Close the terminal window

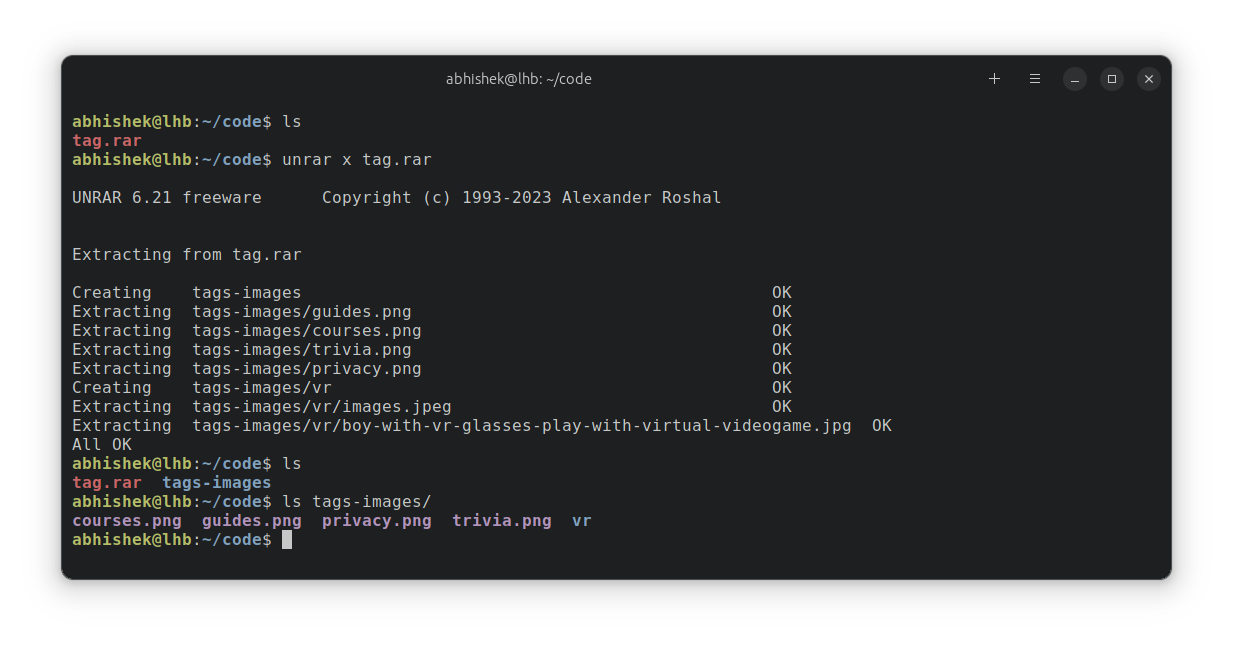[x=1149, y=79]
